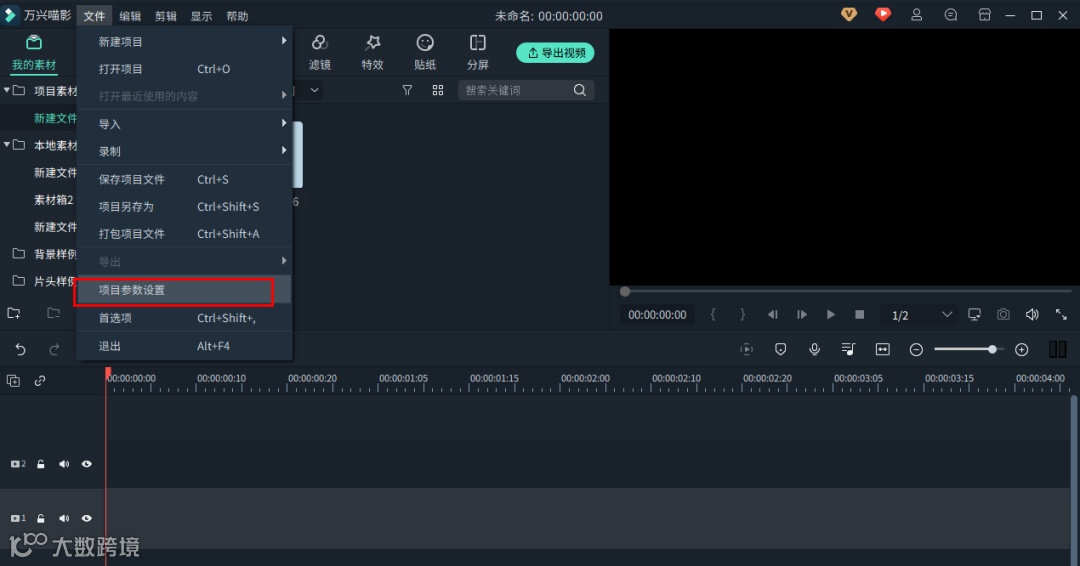Click the preview progress slider handle
Viewport: 1080px width, 566px height.
pos(625,292)
